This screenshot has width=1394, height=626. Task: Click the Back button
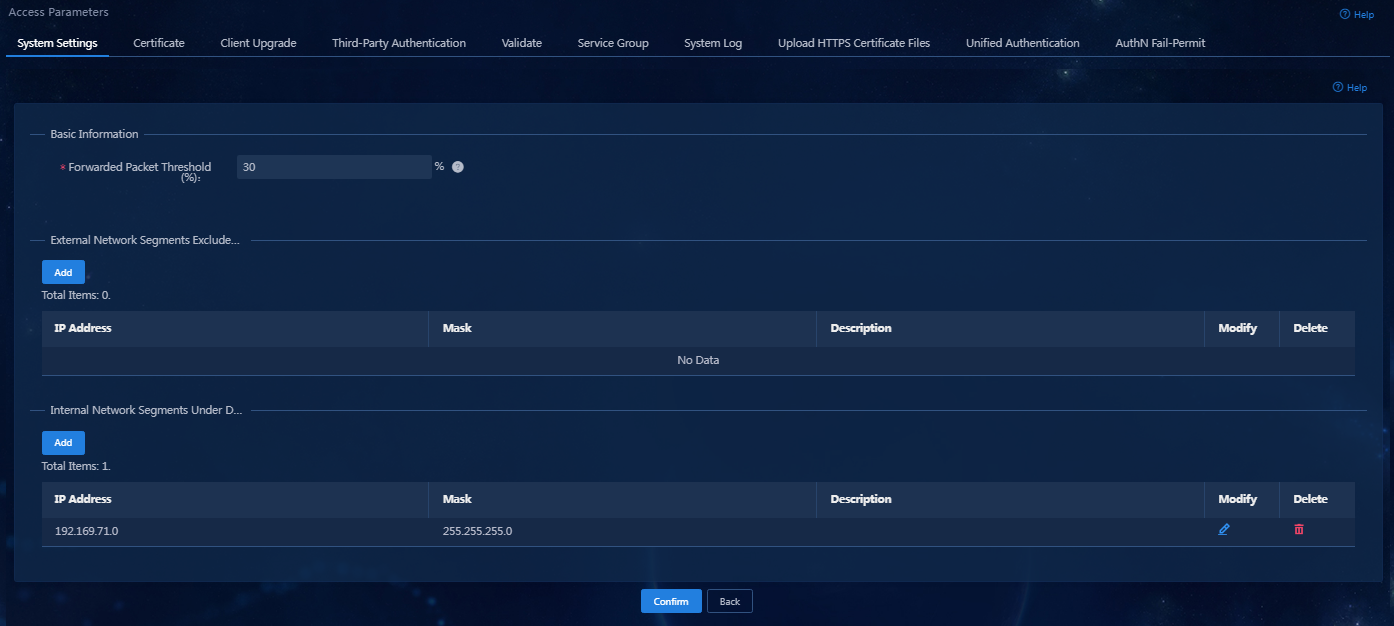click(x=730, y=601)
